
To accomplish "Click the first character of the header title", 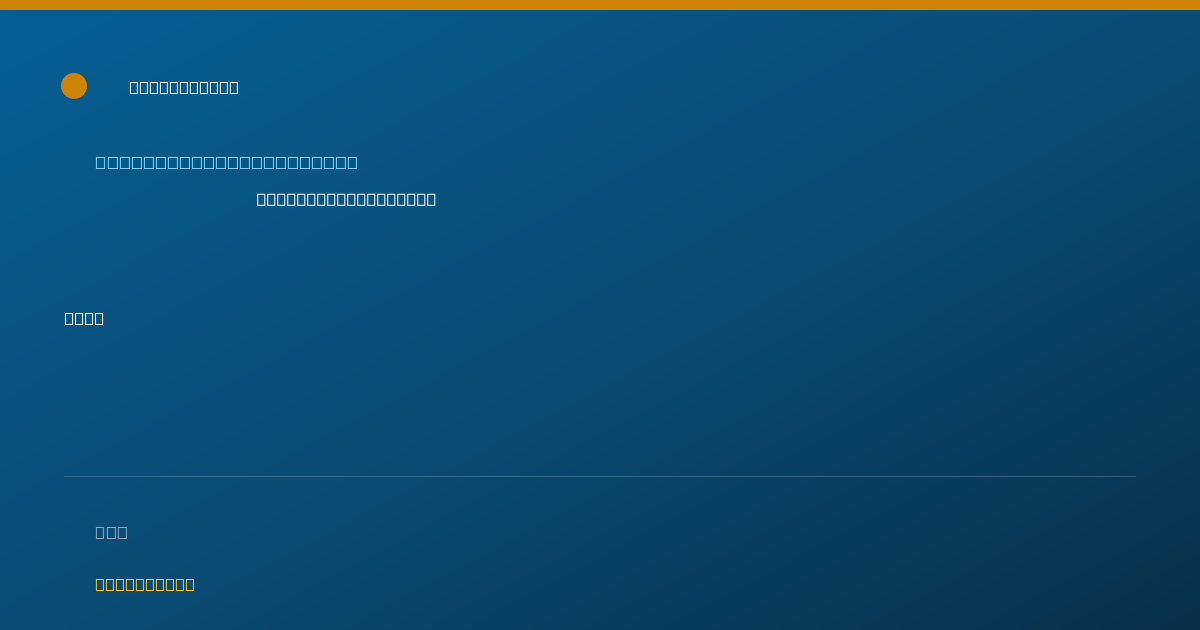I will tap(134, 87).
